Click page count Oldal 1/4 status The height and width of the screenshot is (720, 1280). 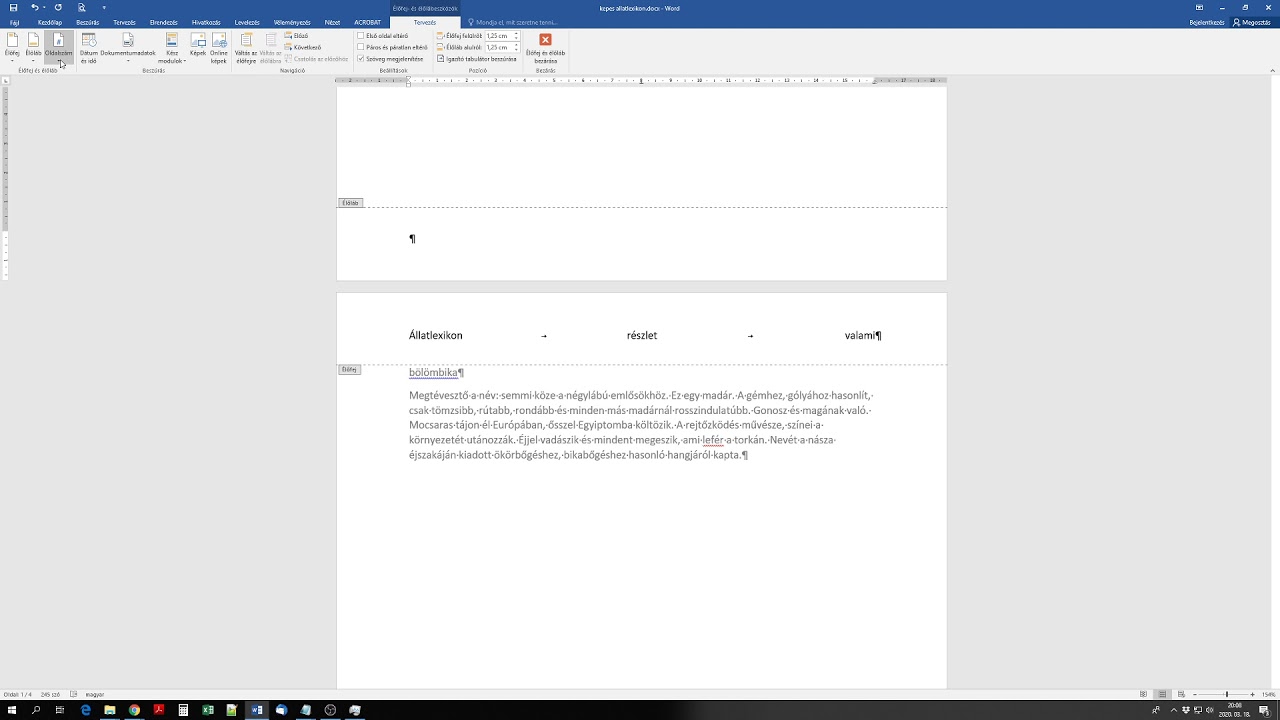18,694
